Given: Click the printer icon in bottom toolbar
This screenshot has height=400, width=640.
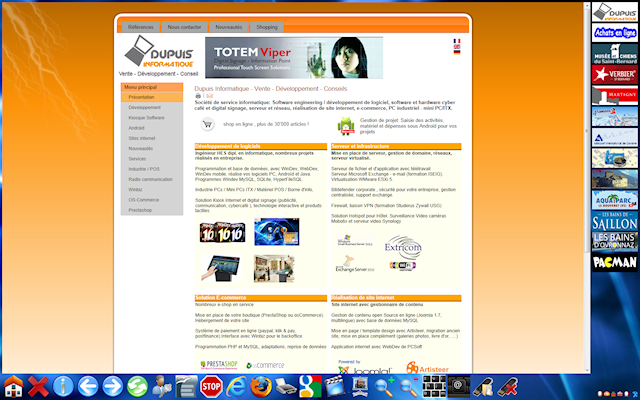Looking at the screenshot, I should tap(285, 386).
